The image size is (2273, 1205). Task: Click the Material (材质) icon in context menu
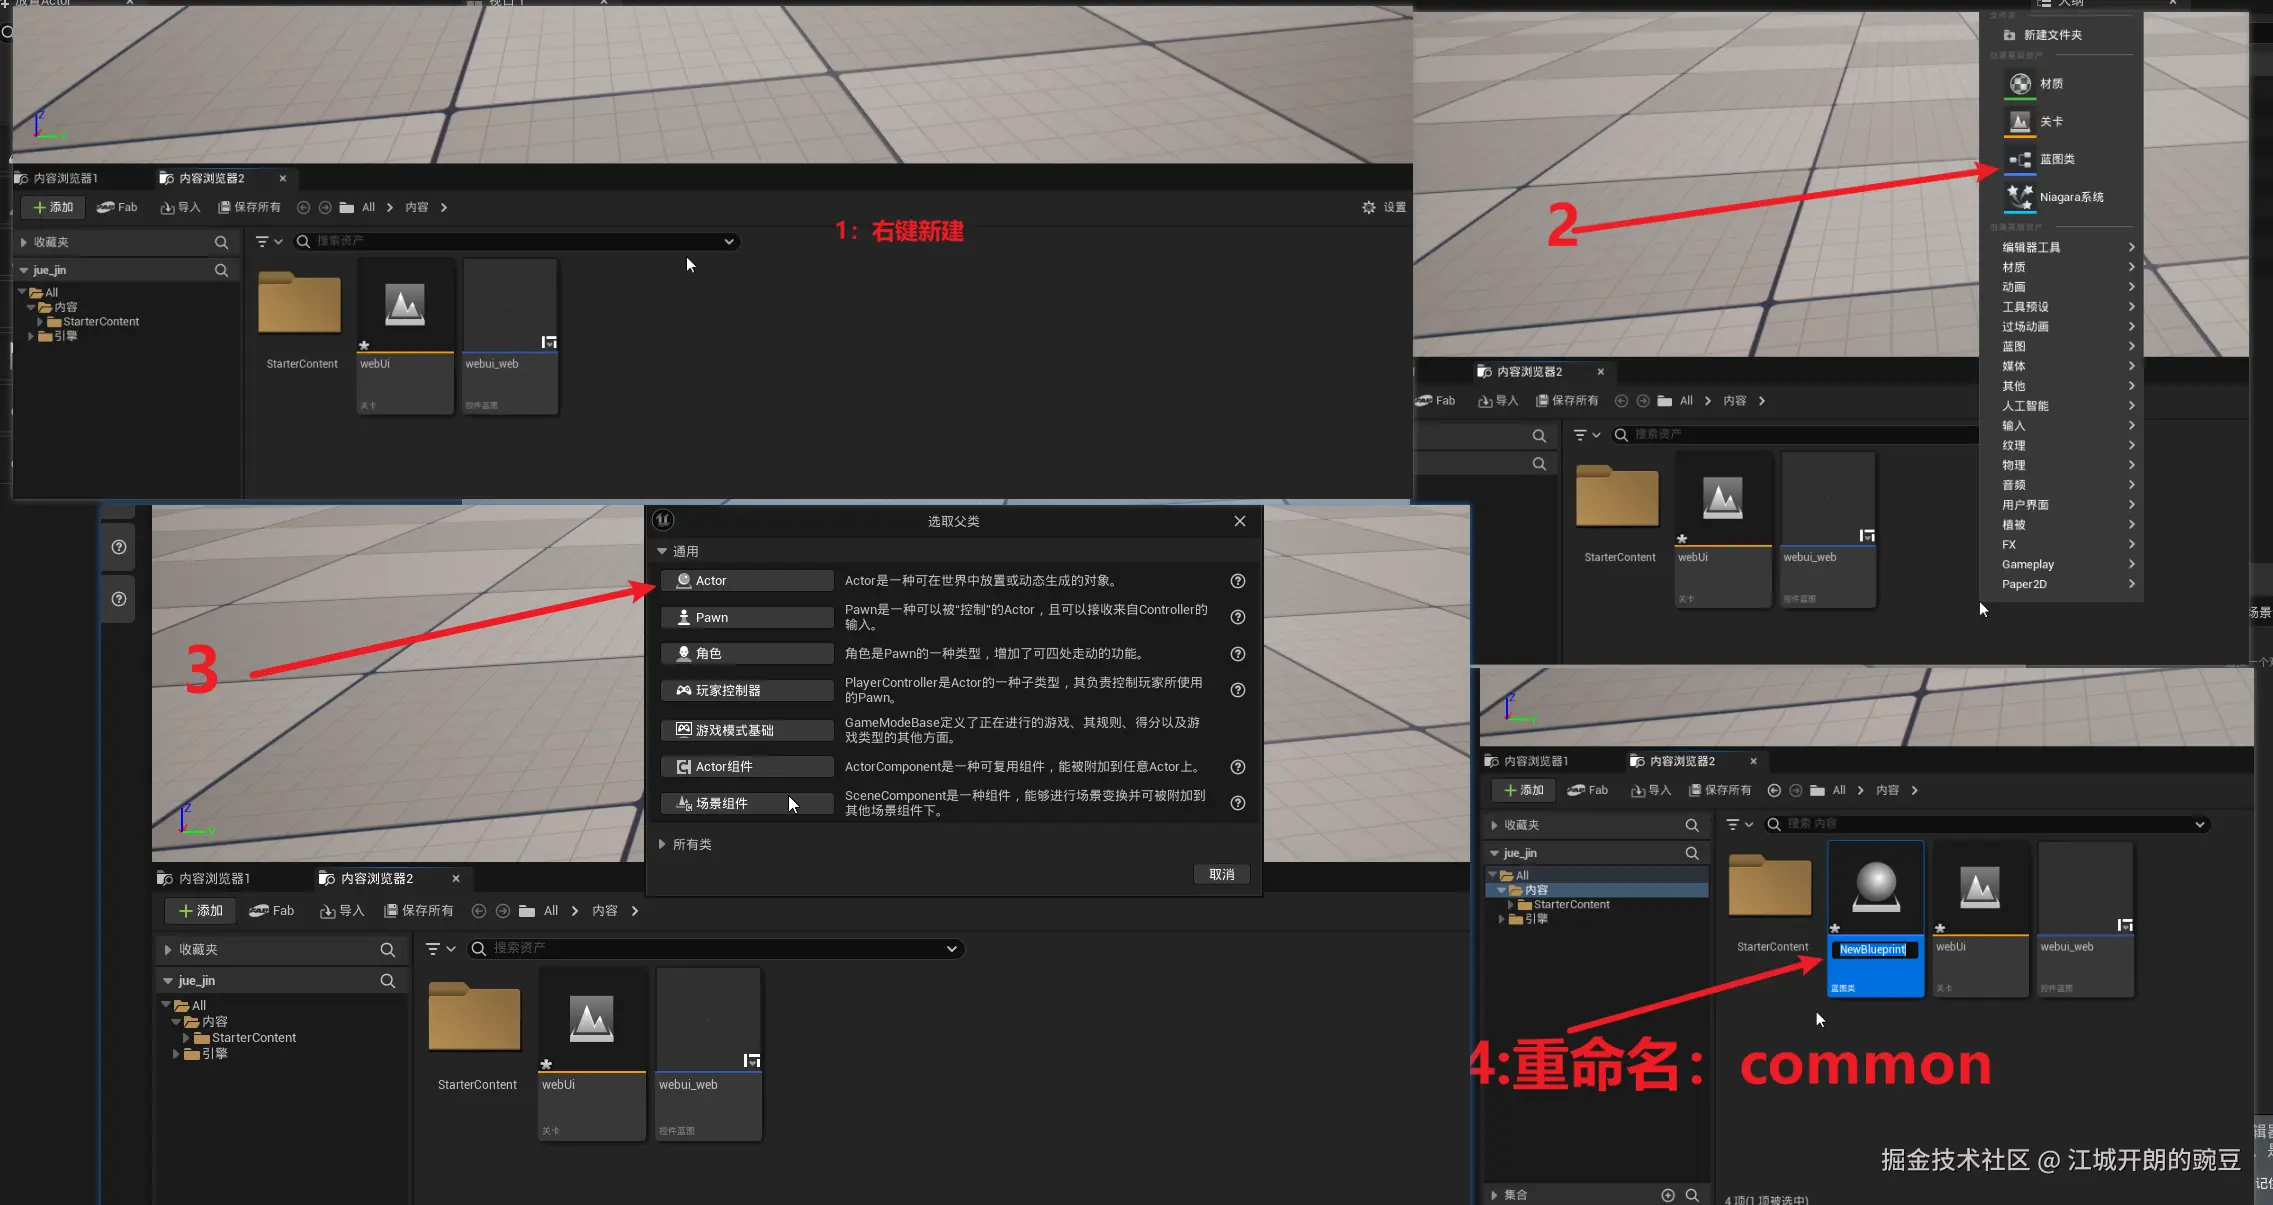click(2020, 84)
